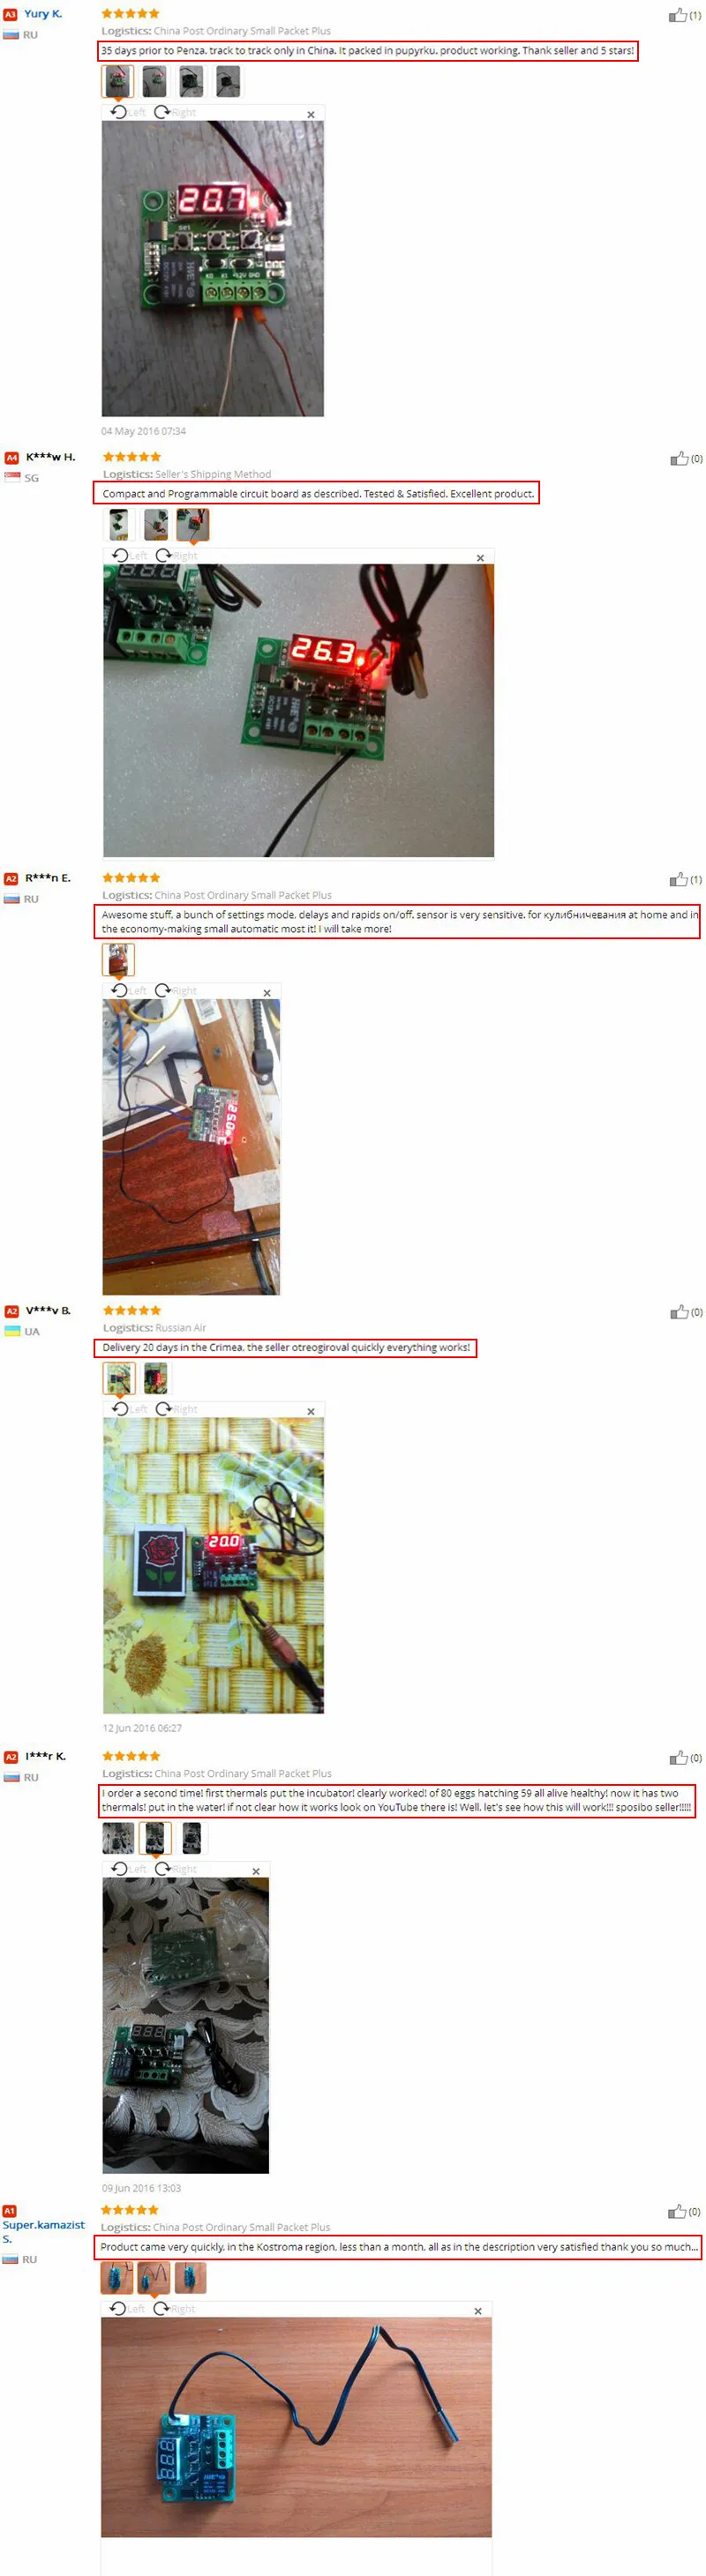Screen dimensions: 706x2576
Task: Close I***r K.'s enlarged photo viewer
Action: coord(256,1871)
